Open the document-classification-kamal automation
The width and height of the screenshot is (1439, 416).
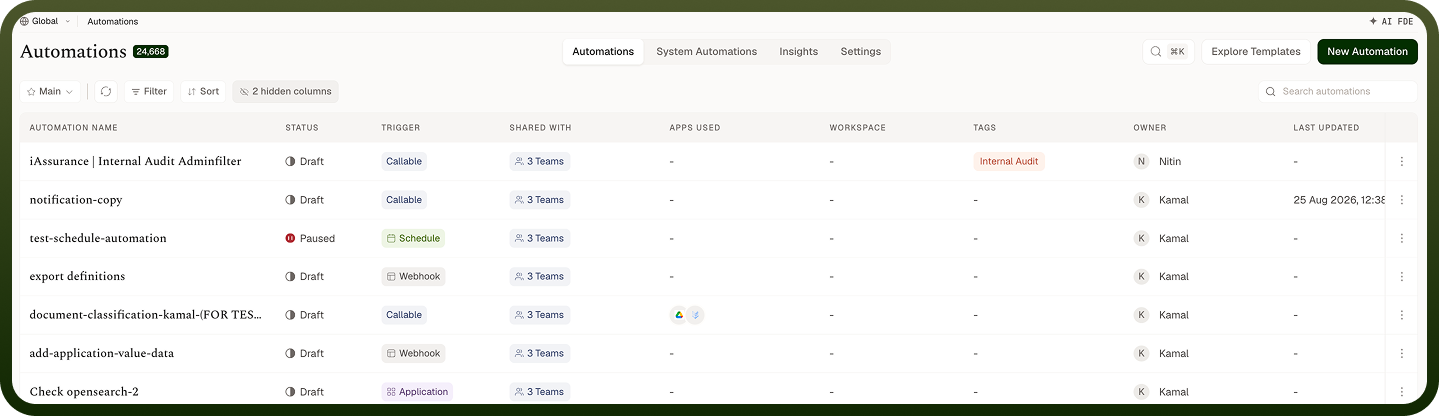[146, 315]
